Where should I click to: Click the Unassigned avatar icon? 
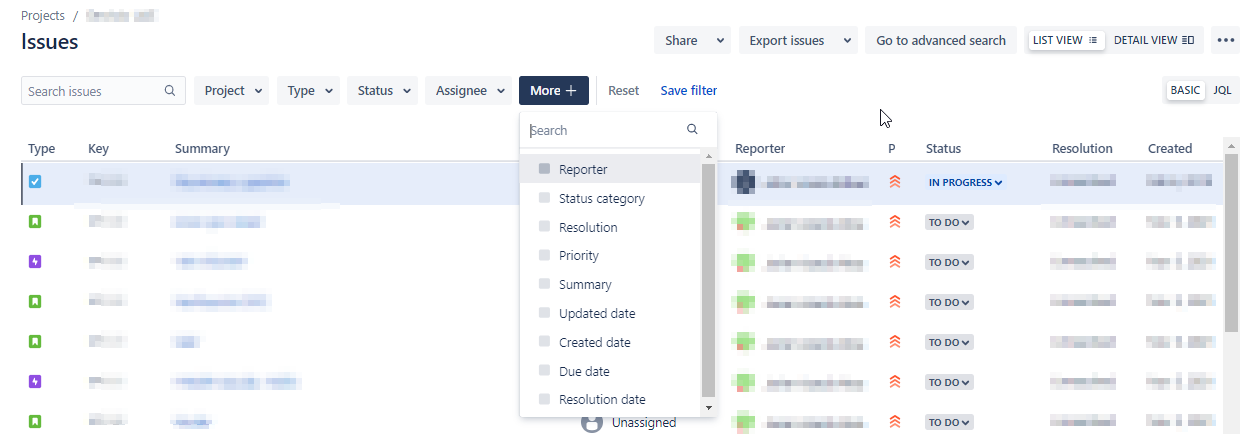tap(591, 423)
